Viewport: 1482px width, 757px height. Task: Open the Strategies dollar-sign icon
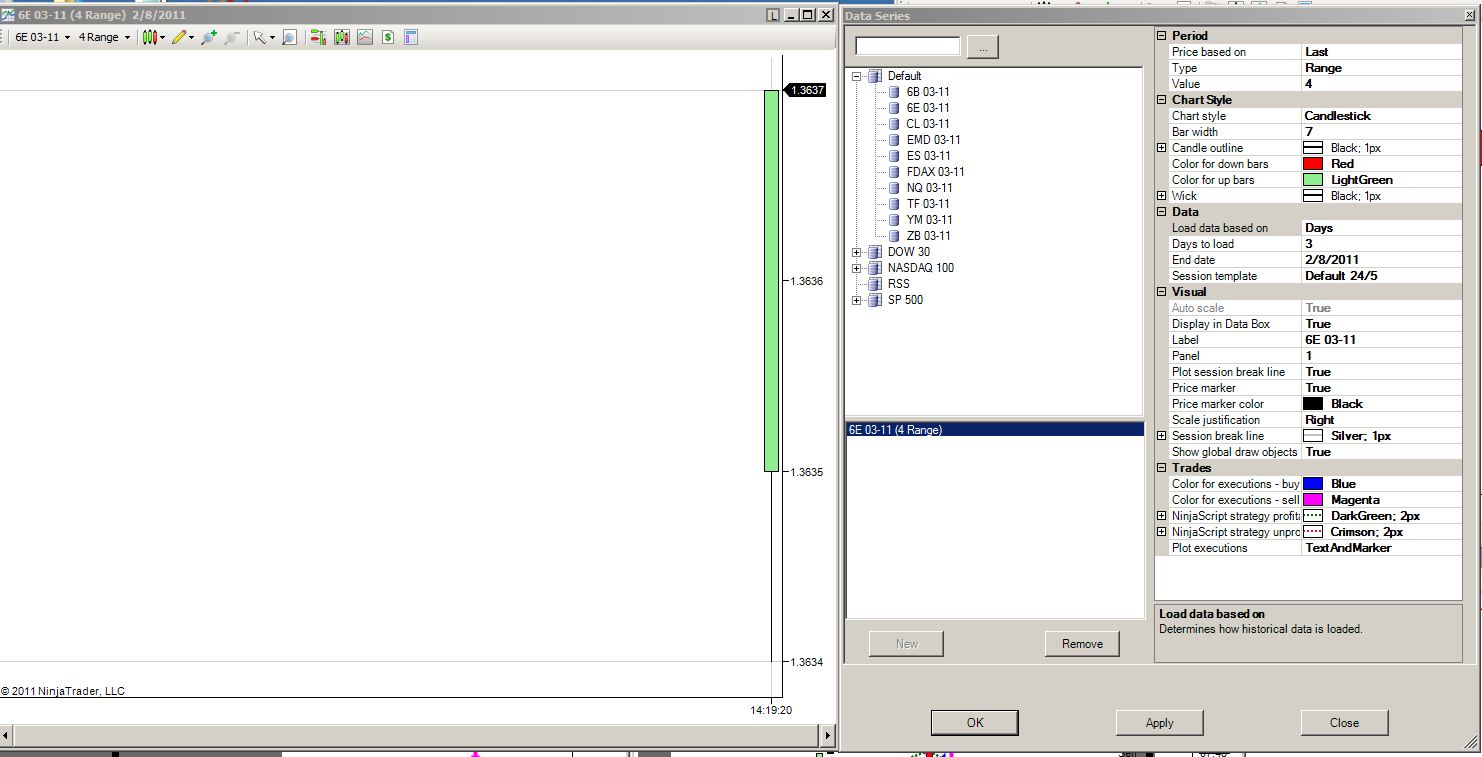(387, 37)
